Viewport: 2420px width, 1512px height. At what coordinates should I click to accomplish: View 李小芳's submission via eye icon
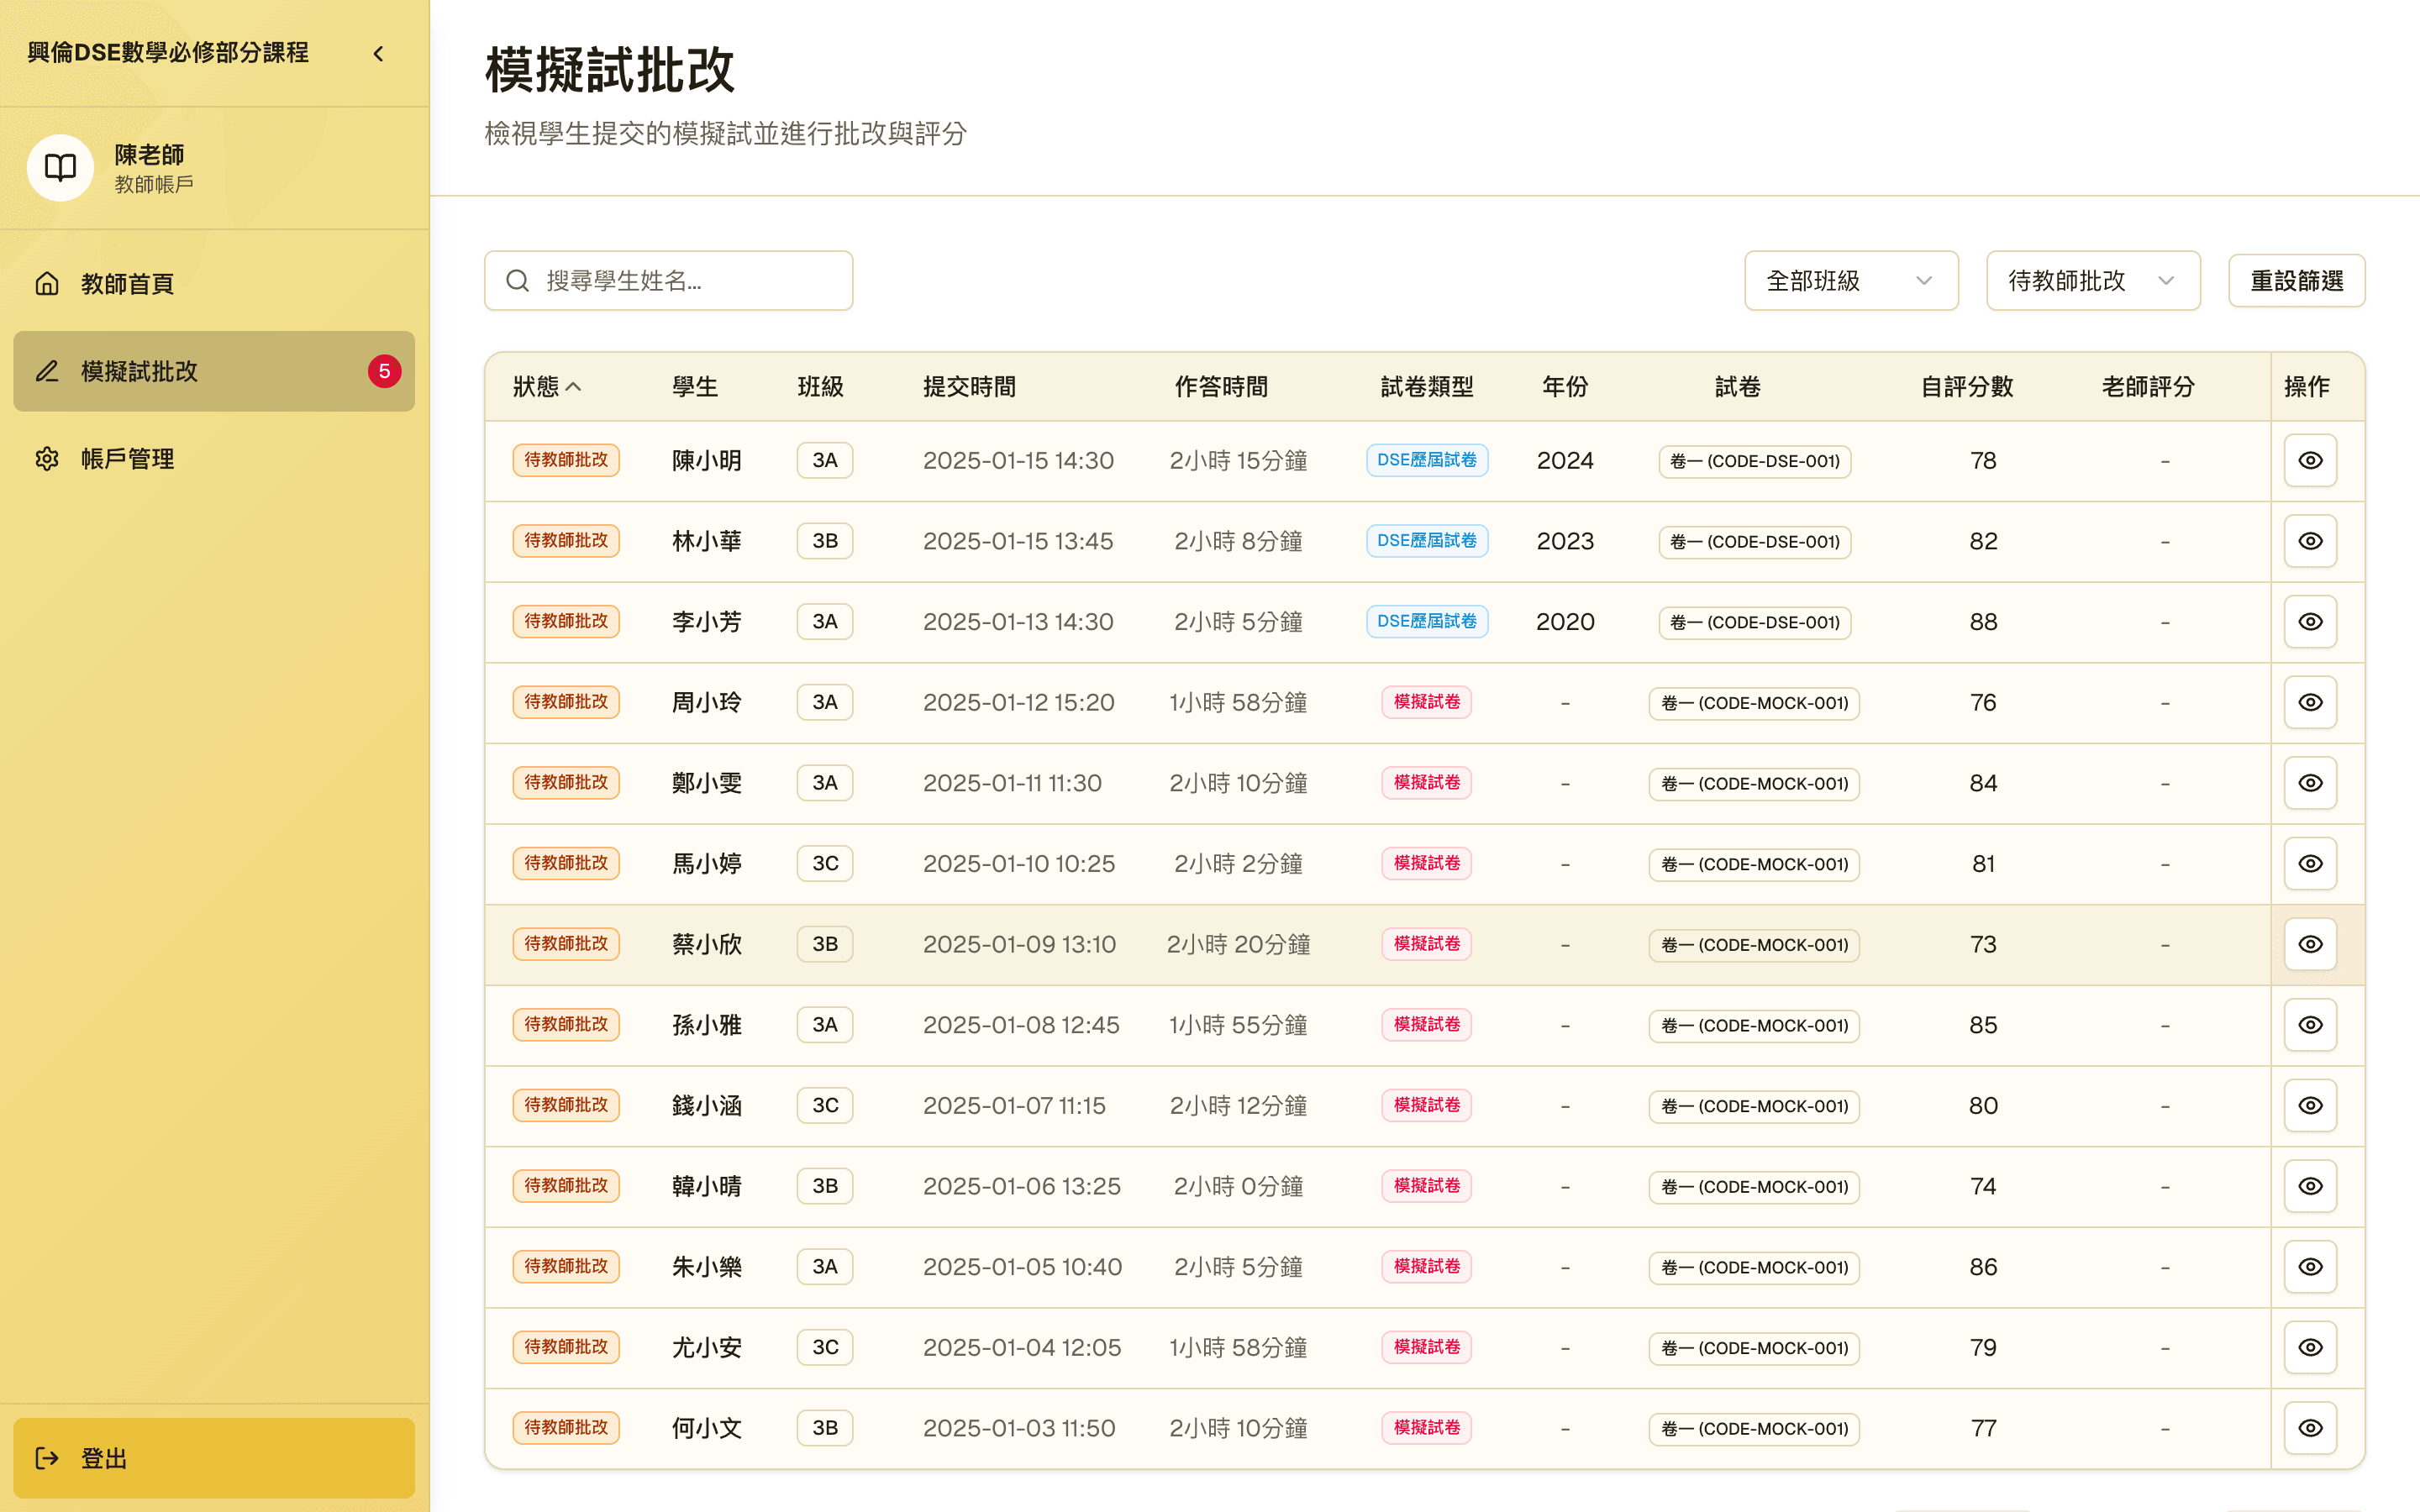(2310, 622)
